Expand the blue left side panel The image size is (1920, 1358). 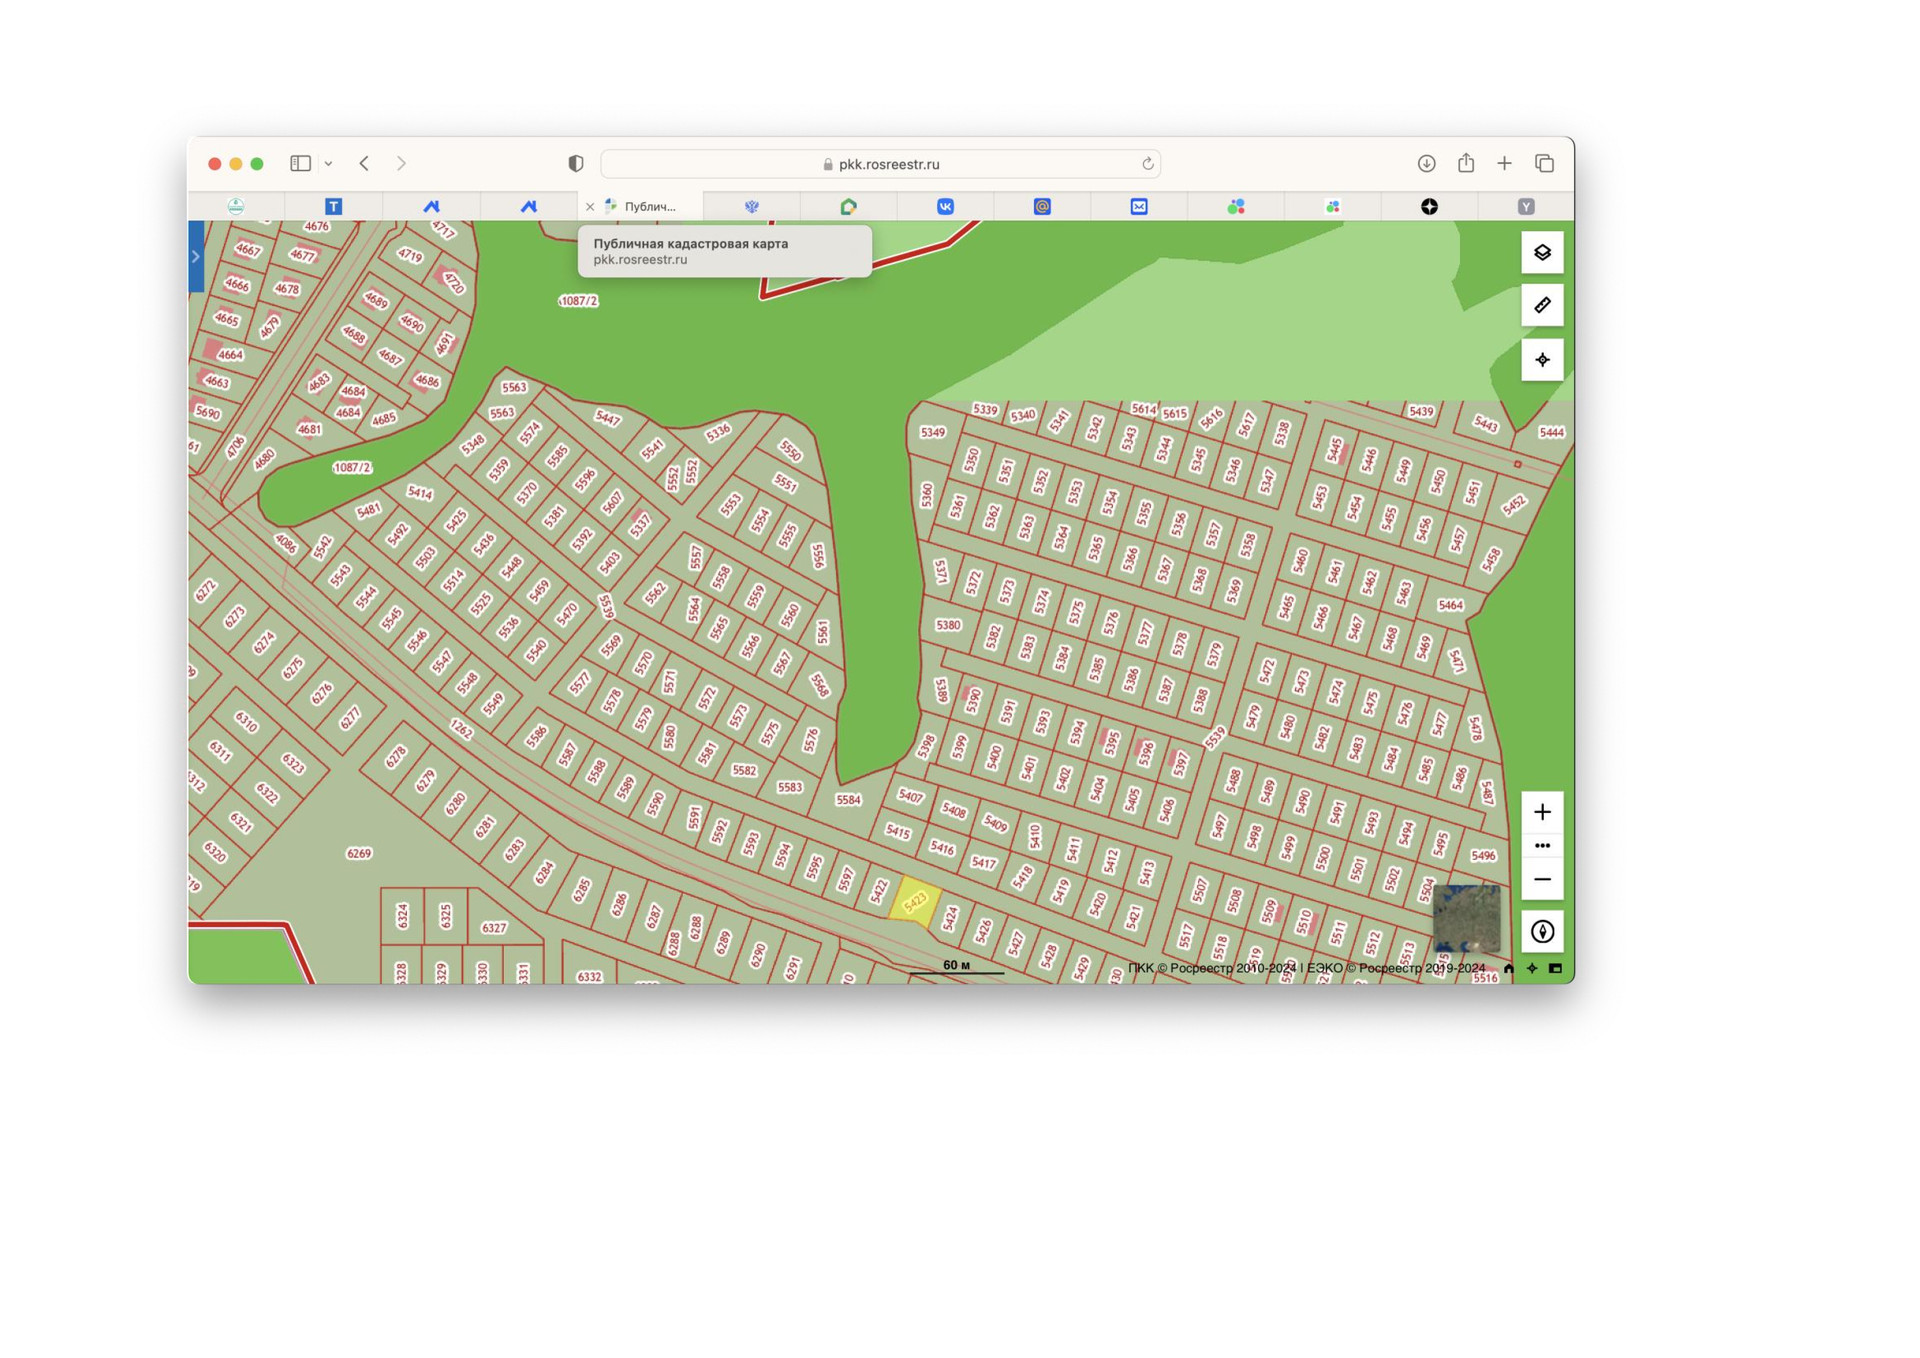tap(196, 257)
